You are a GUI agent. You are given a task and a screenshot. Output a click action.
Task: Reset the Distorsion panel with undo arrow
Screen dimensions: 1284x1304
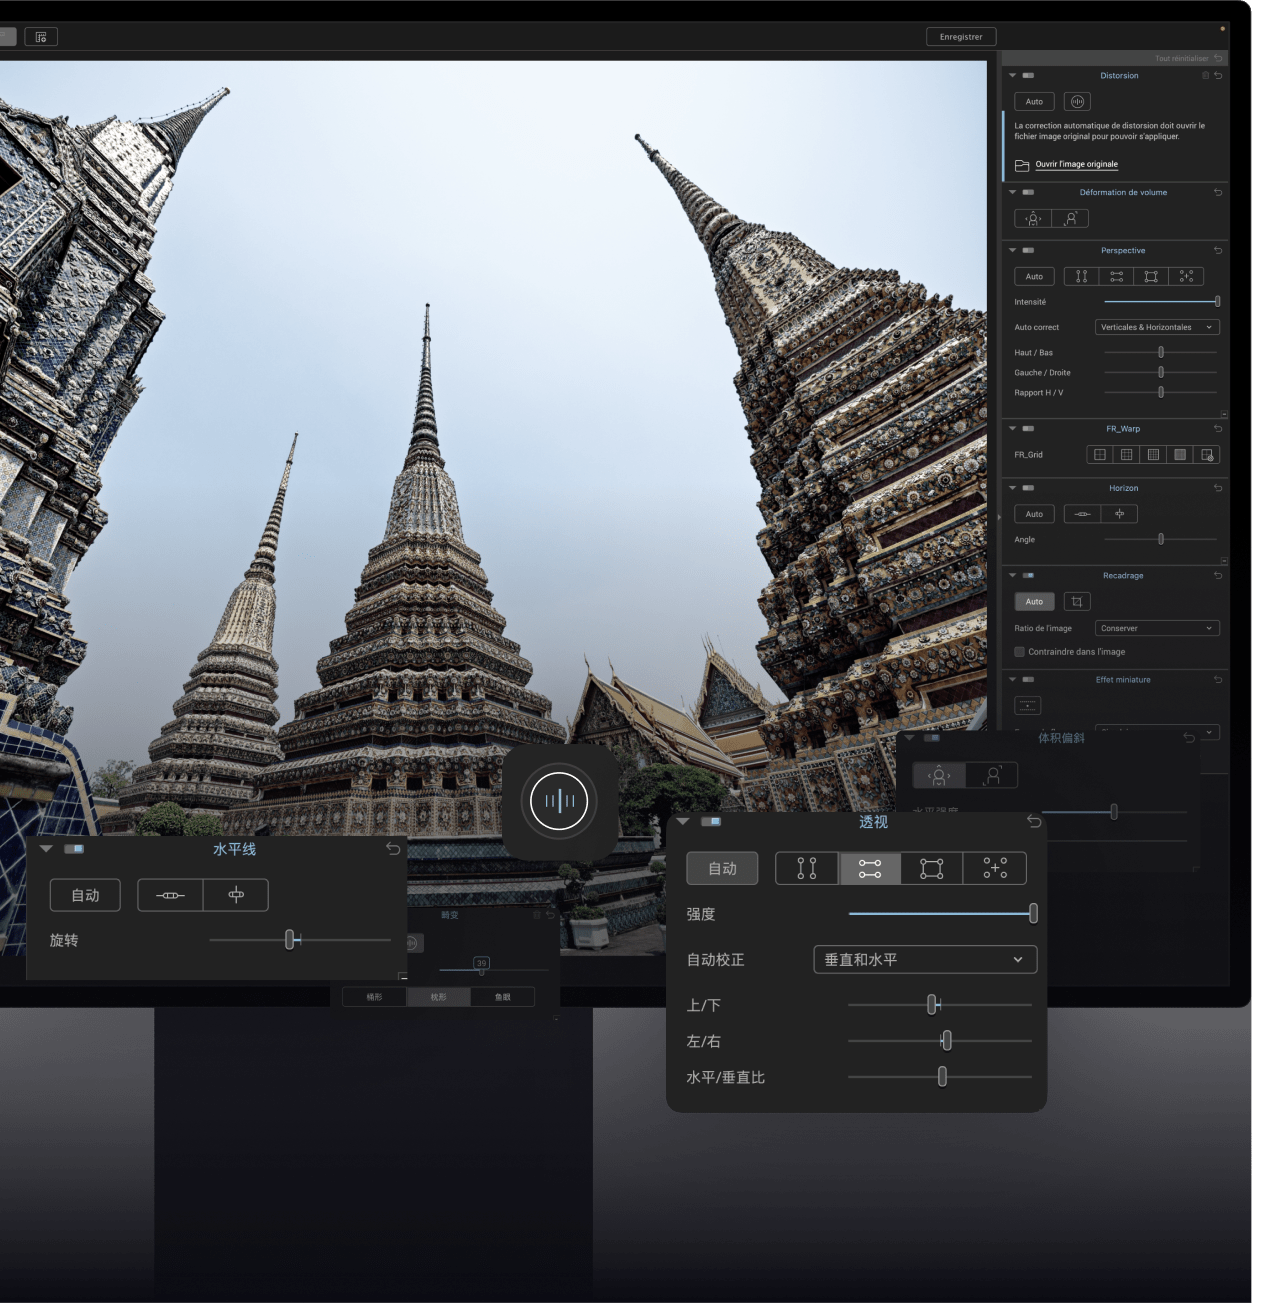(x=1218, y=76)
